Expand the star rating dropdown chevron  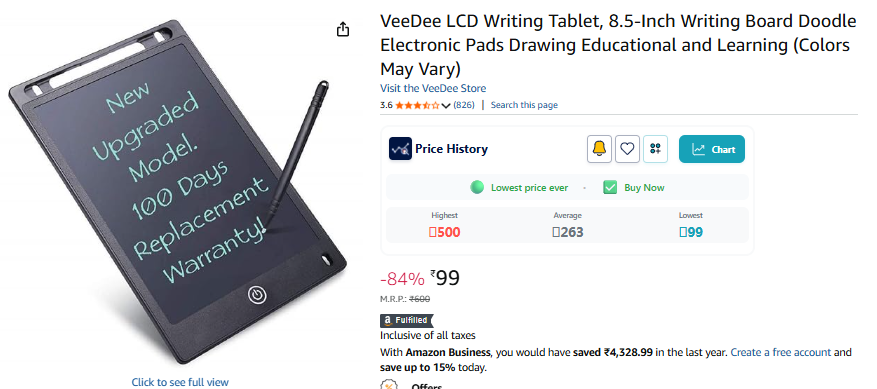coord(446,105)
